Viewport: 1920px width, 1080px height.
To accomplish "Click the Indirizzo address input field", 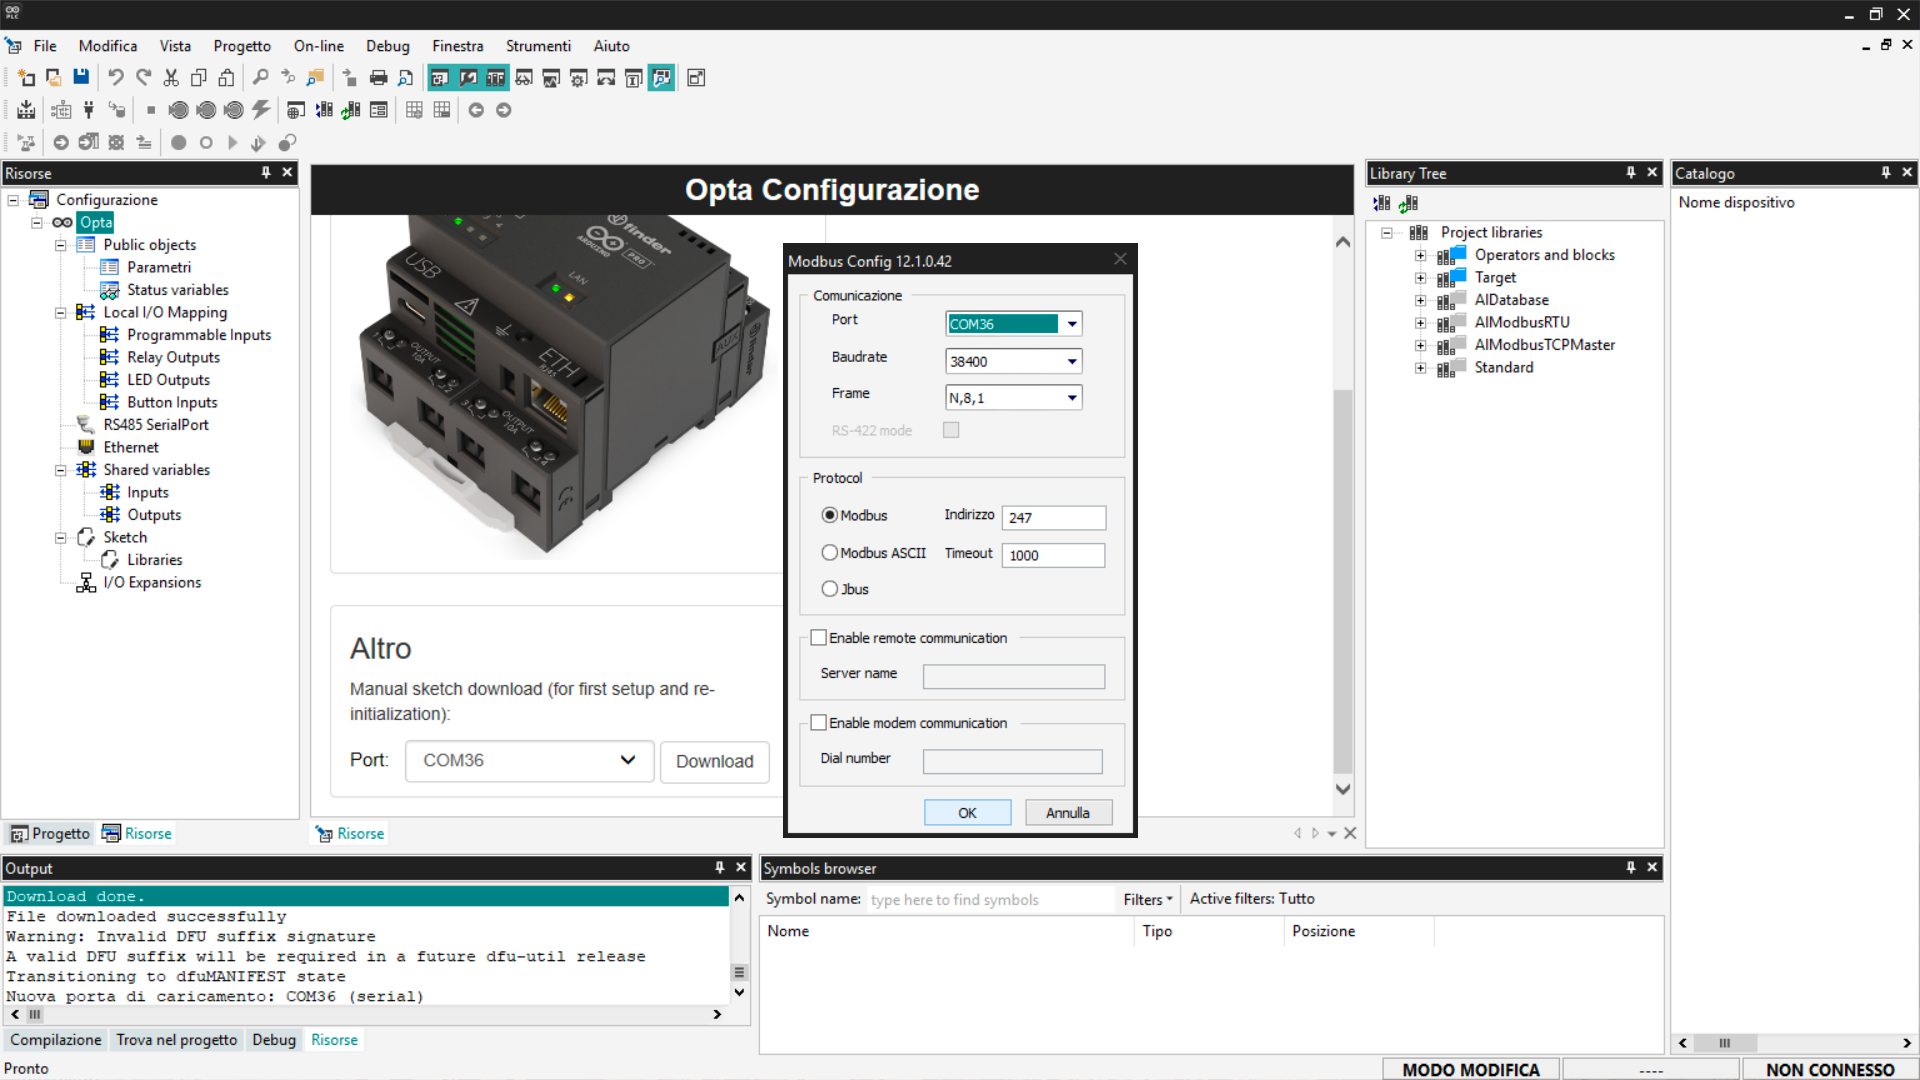I will tap(1053, 518).
